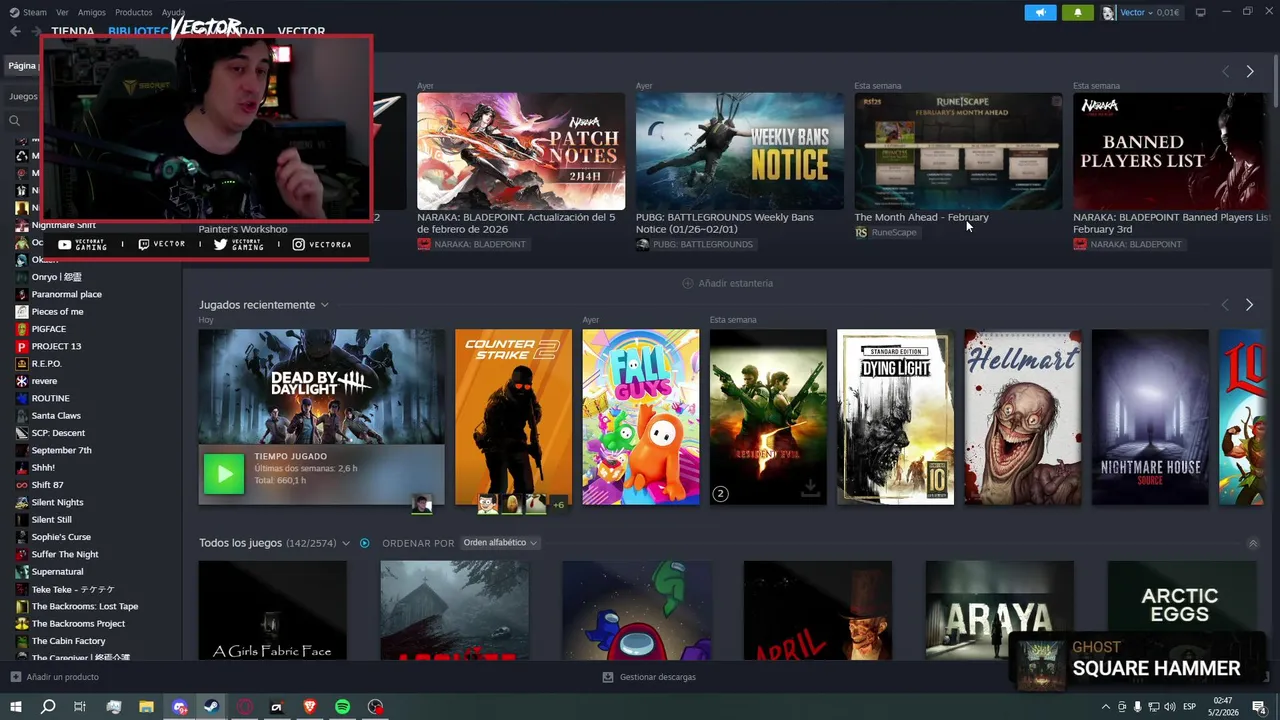Open NARAKA Patch Notes news card
Image resolution: width=1280 pixels, height=720 pixels.
521,152
